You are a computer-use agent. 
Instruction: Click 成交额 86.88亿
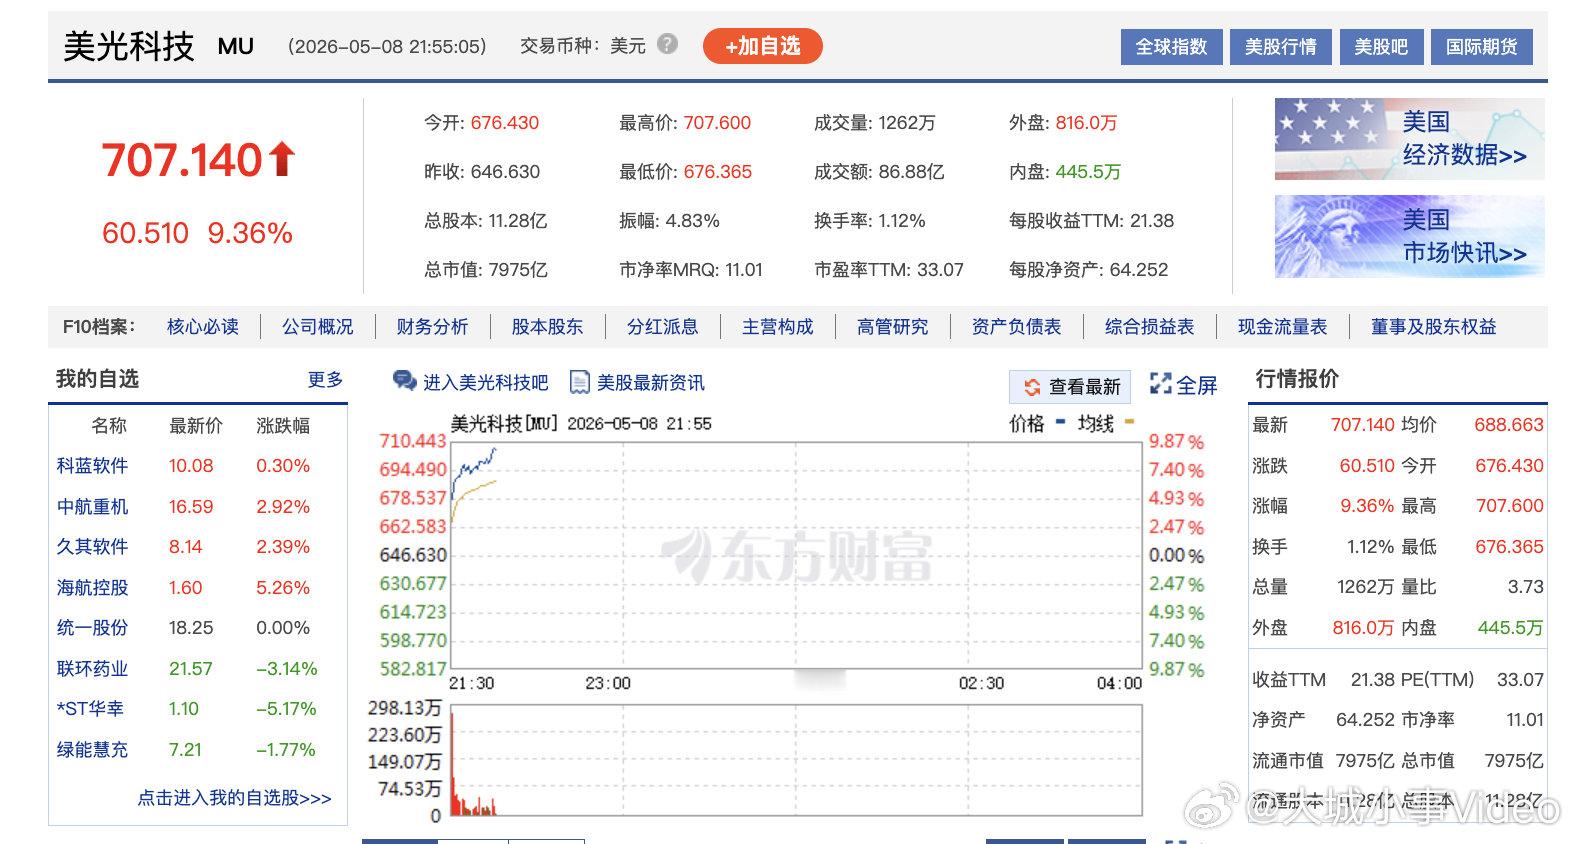tap(879, 172)
